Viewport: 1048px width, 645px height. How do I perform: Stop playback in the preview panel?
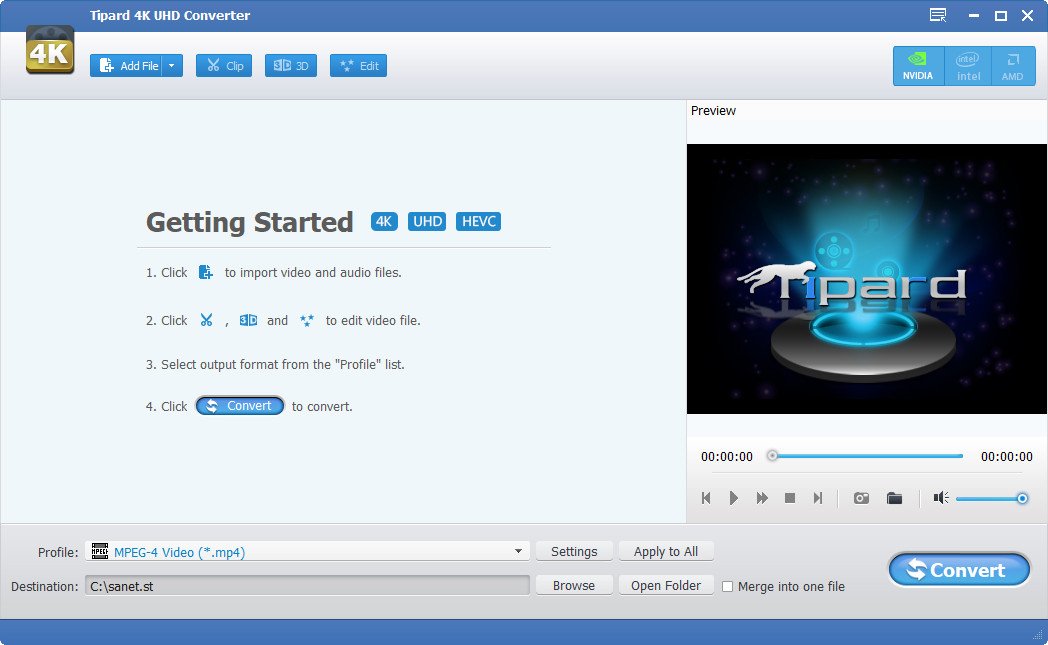789,497
